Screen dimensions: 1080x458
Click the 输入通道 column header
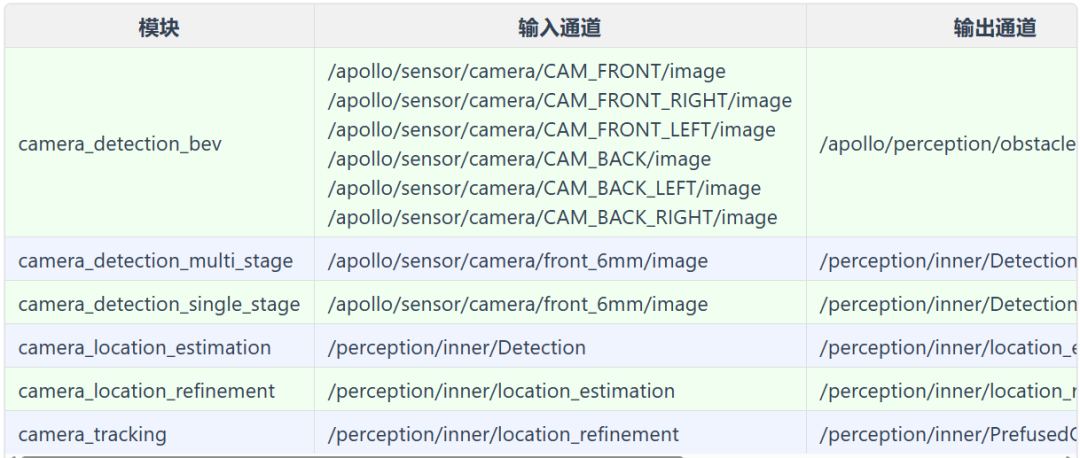559,27
